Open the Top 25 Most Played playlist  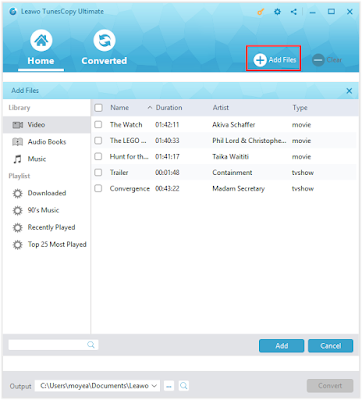tap(47, 245)
